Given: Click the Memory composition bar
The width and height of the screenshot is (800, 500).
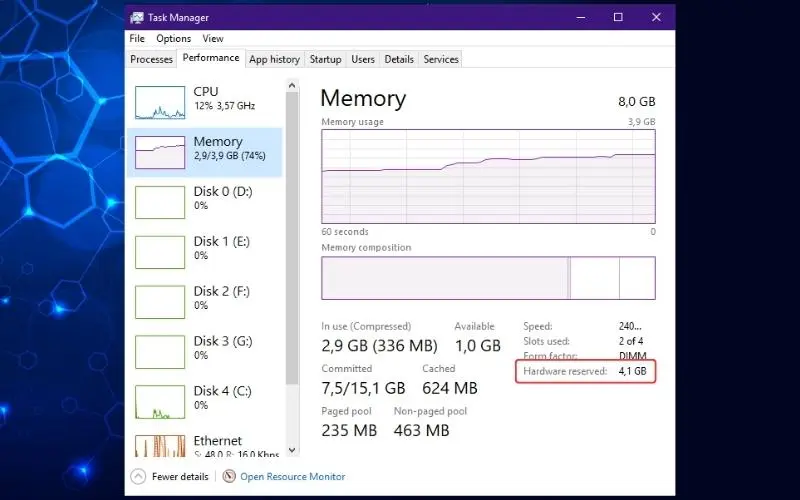Looking at the screenshot, I should 488,278.
